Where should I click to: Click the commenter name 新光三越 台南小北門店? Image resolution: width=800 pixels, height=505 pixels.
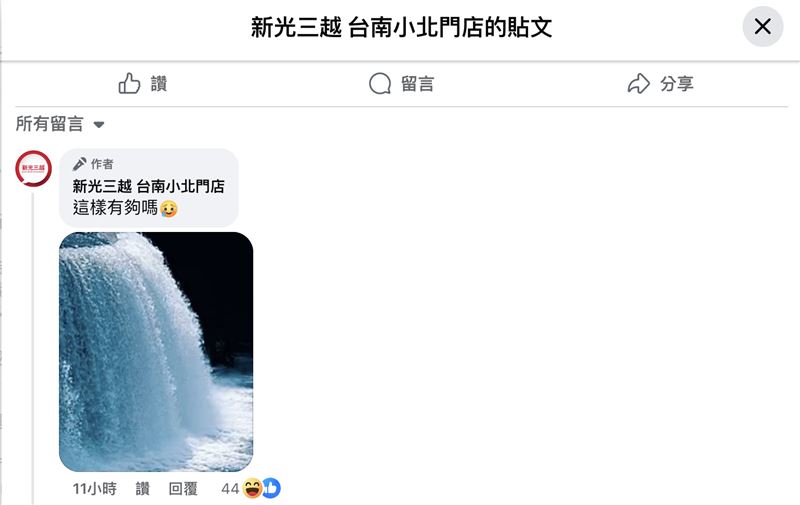(148, 186)
